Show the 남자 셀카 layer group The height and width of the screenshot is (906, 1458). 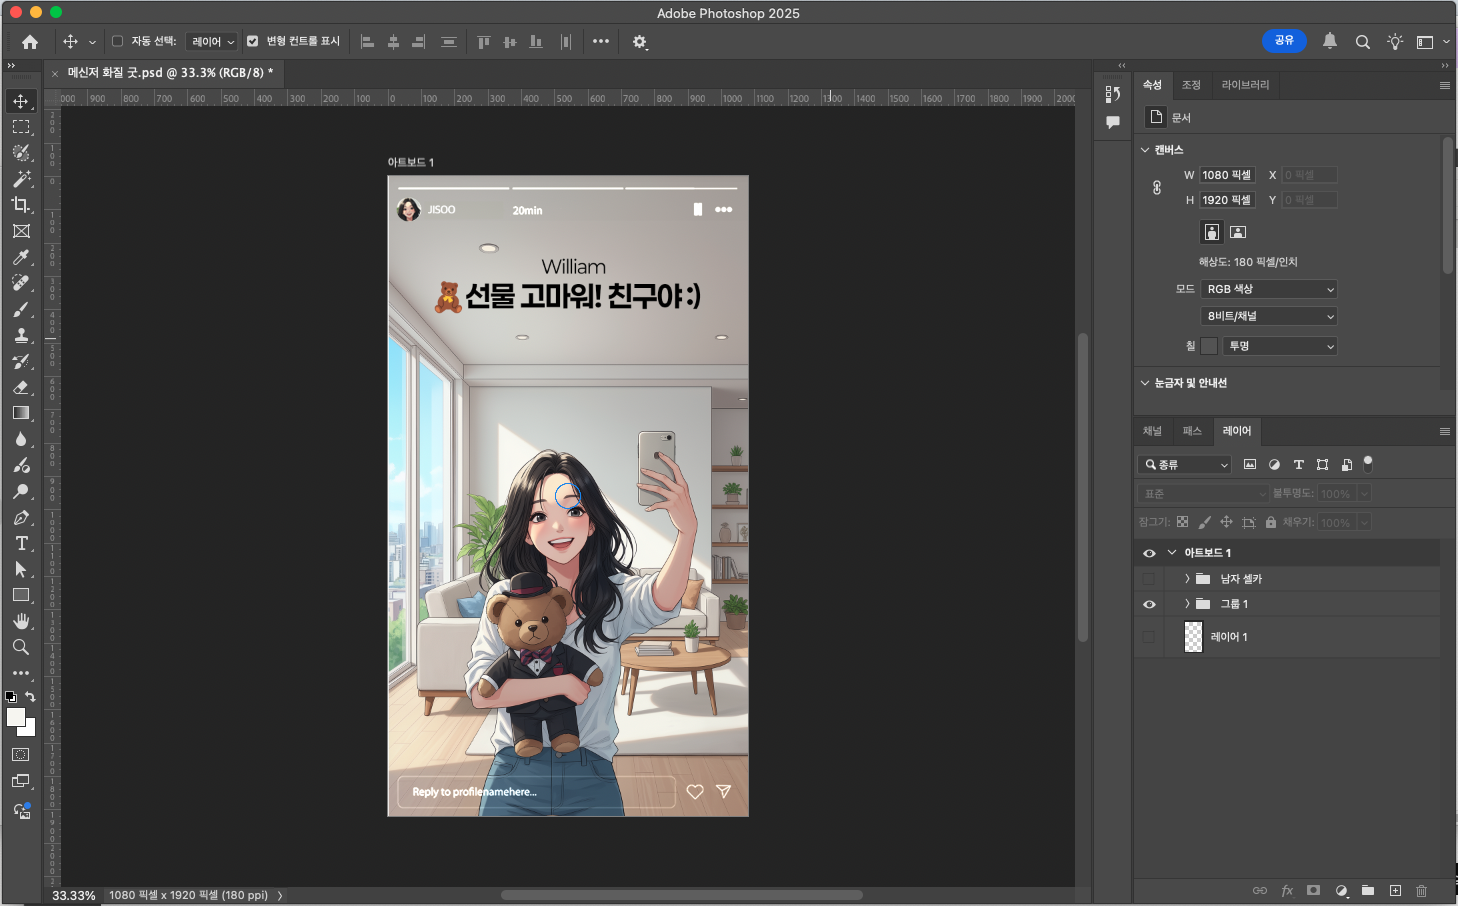(x=1149, y=579)
